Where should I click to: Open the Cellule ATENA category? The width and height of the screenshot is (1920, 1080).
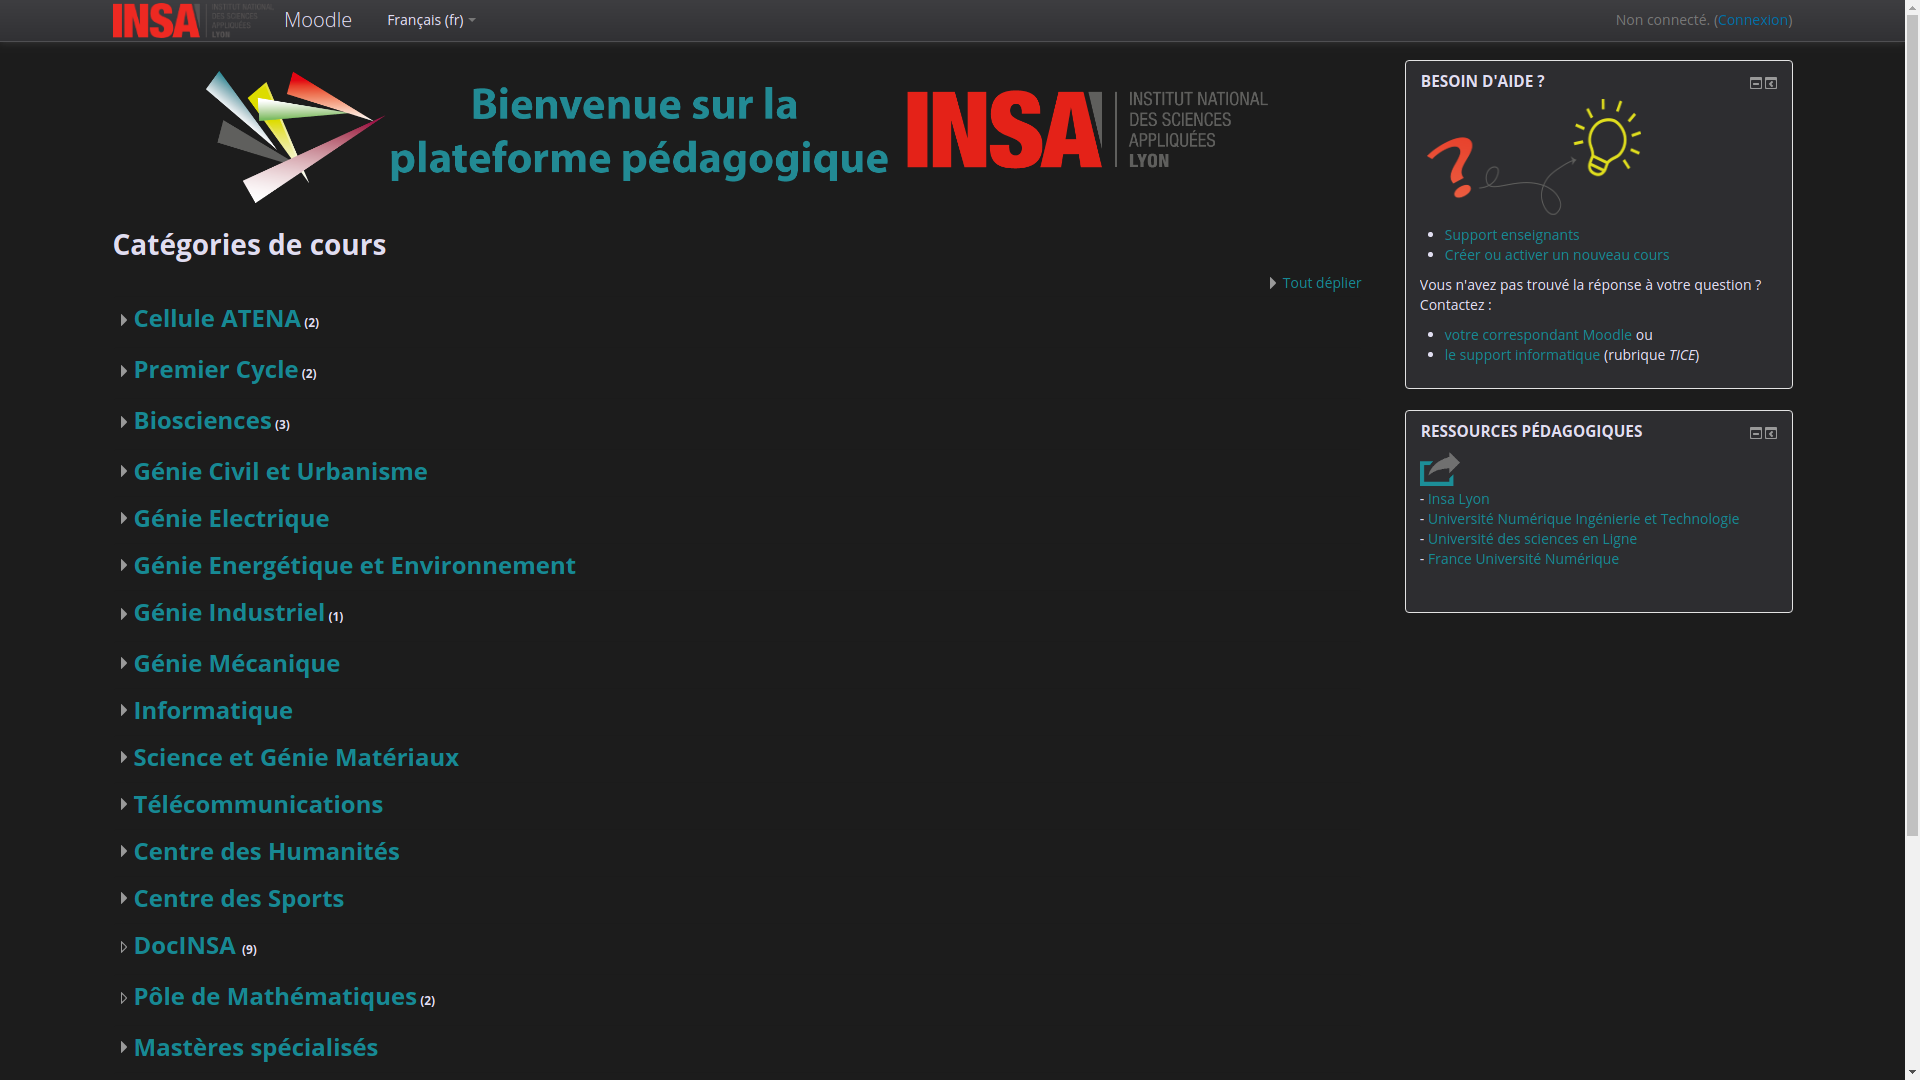[216, 318]
